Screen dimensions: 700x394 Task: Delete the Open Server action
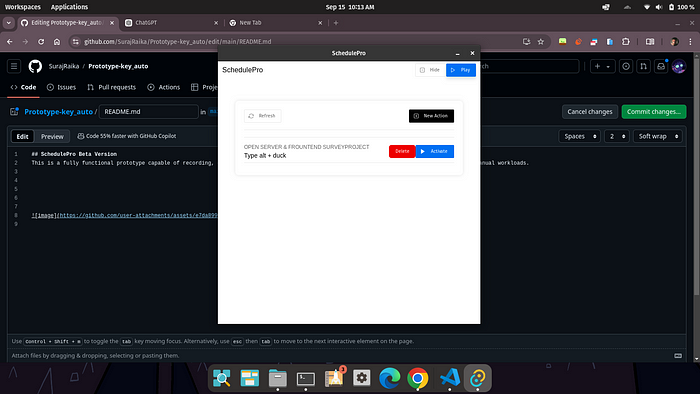(x=402, y=151)
